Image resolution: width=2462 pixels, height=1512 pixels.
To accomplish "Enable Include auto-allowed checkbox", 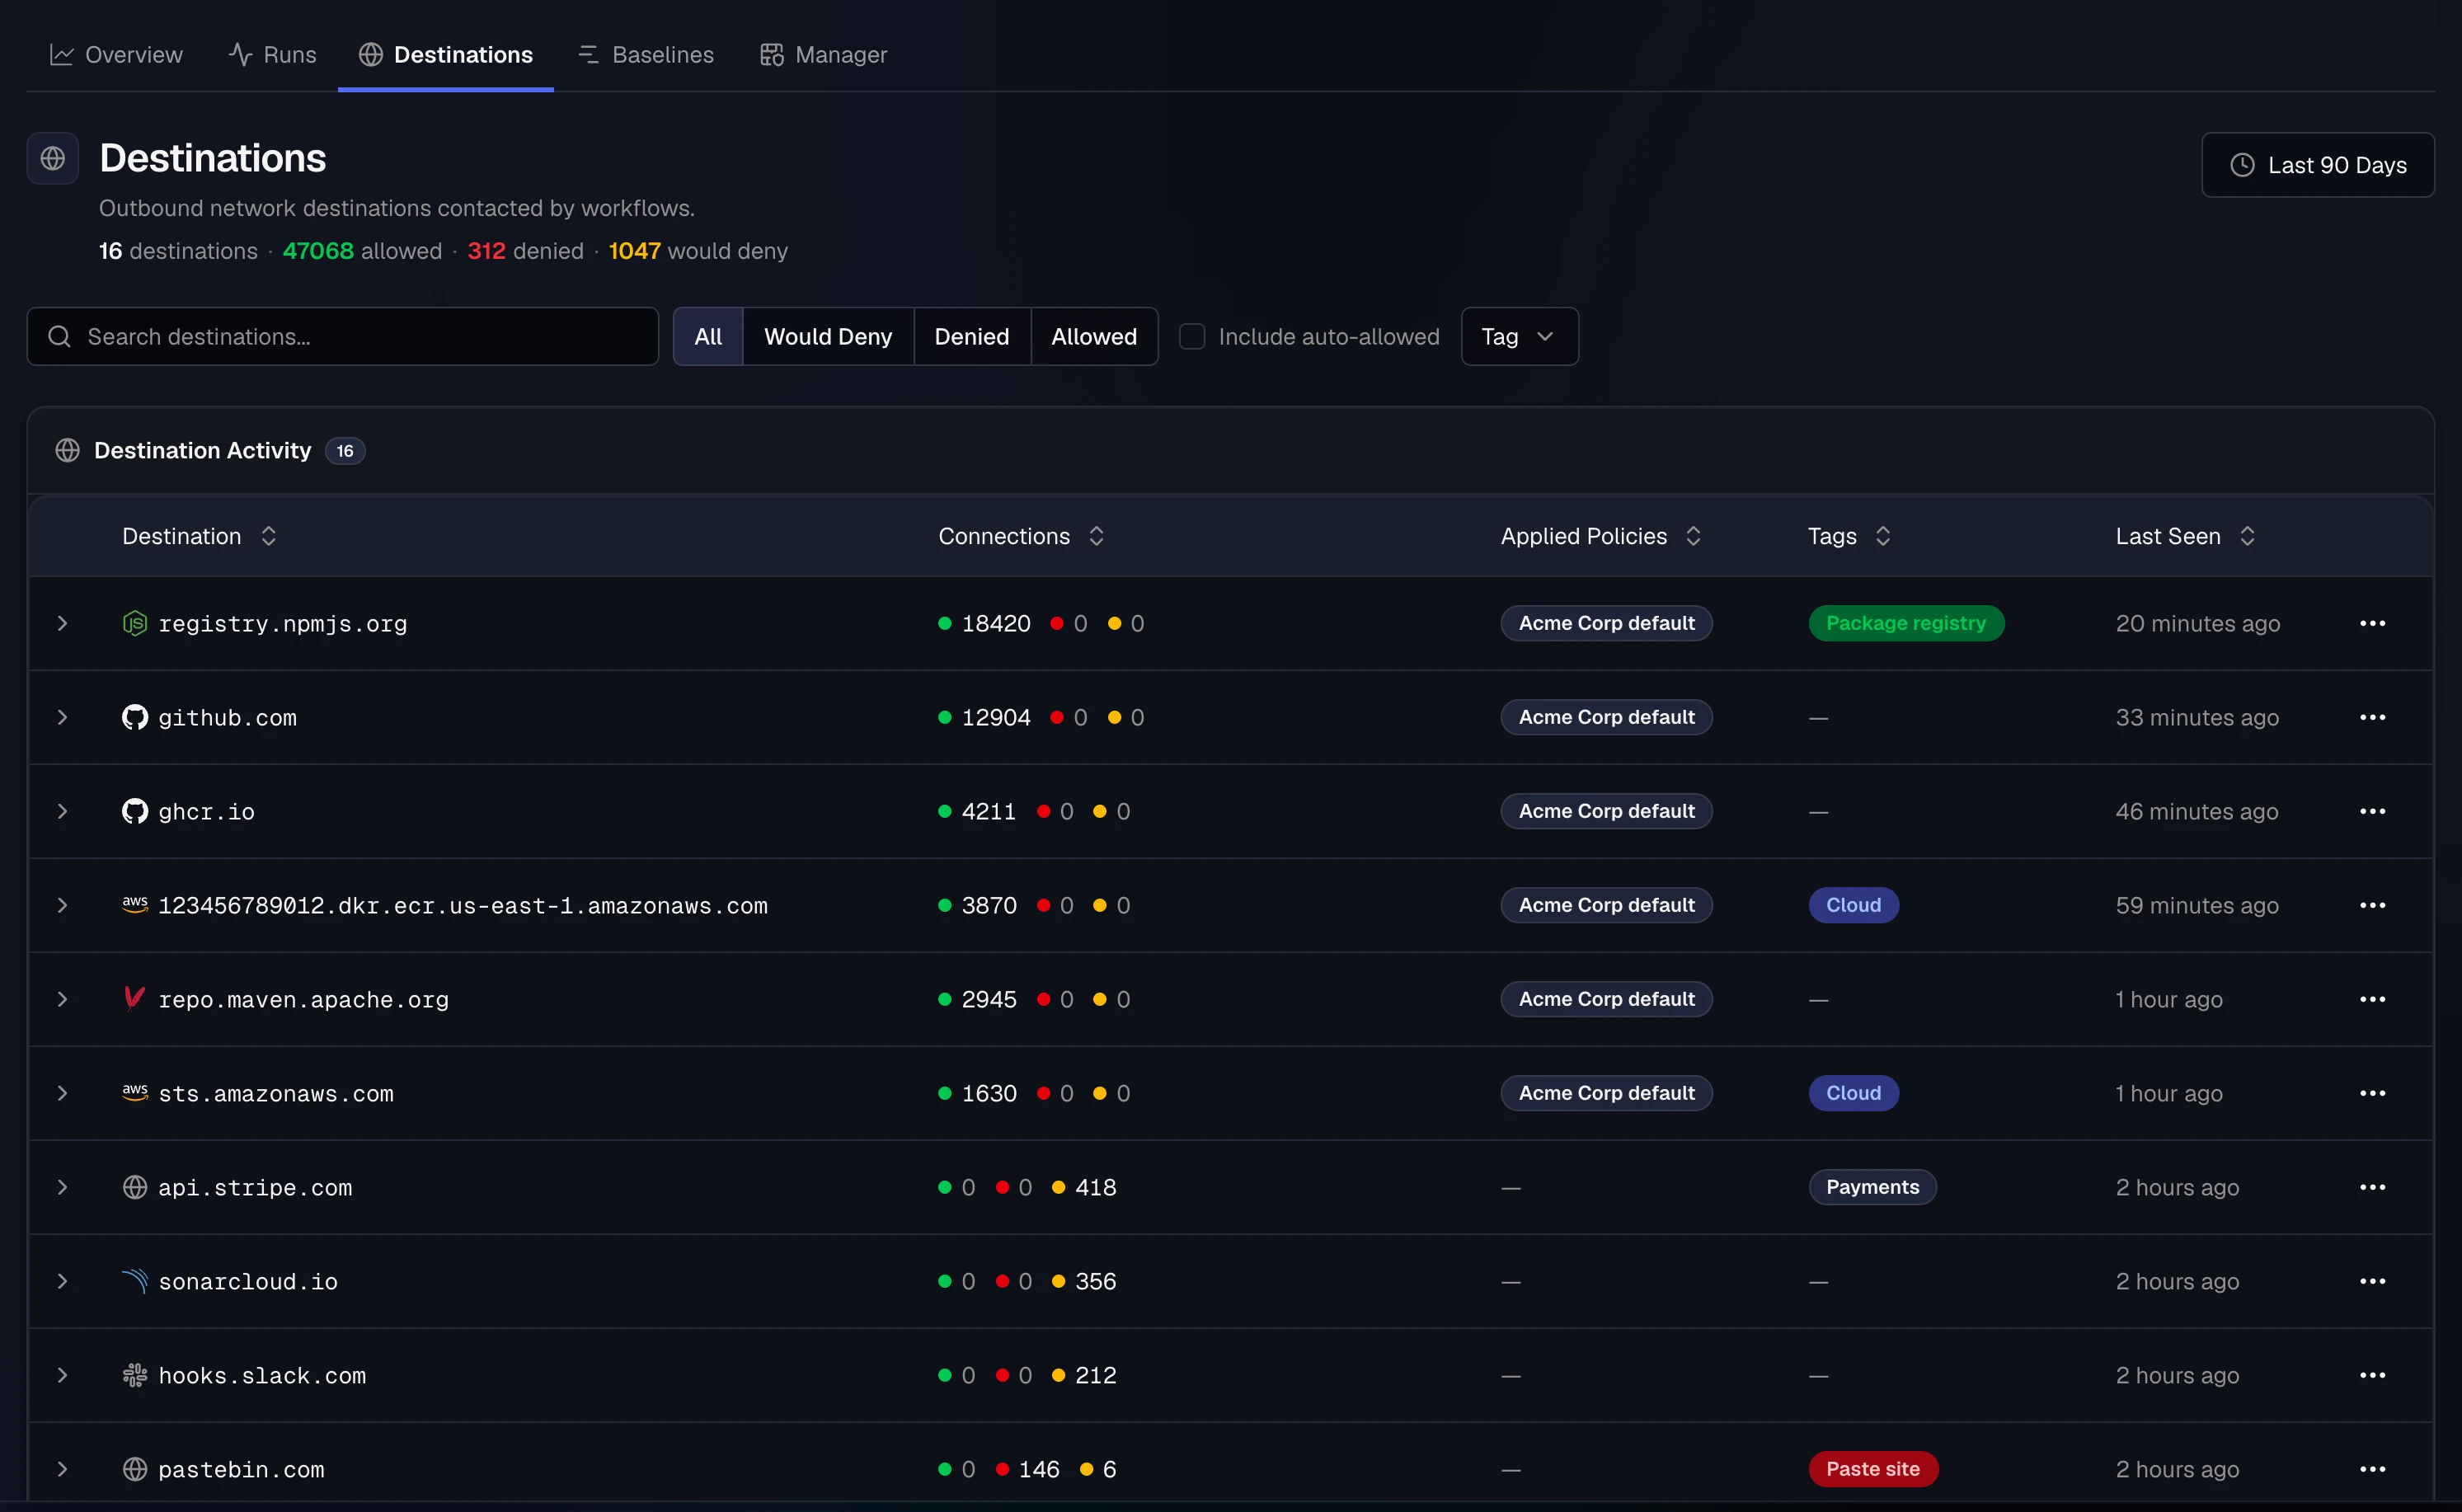I will (x=1192, y=337).
